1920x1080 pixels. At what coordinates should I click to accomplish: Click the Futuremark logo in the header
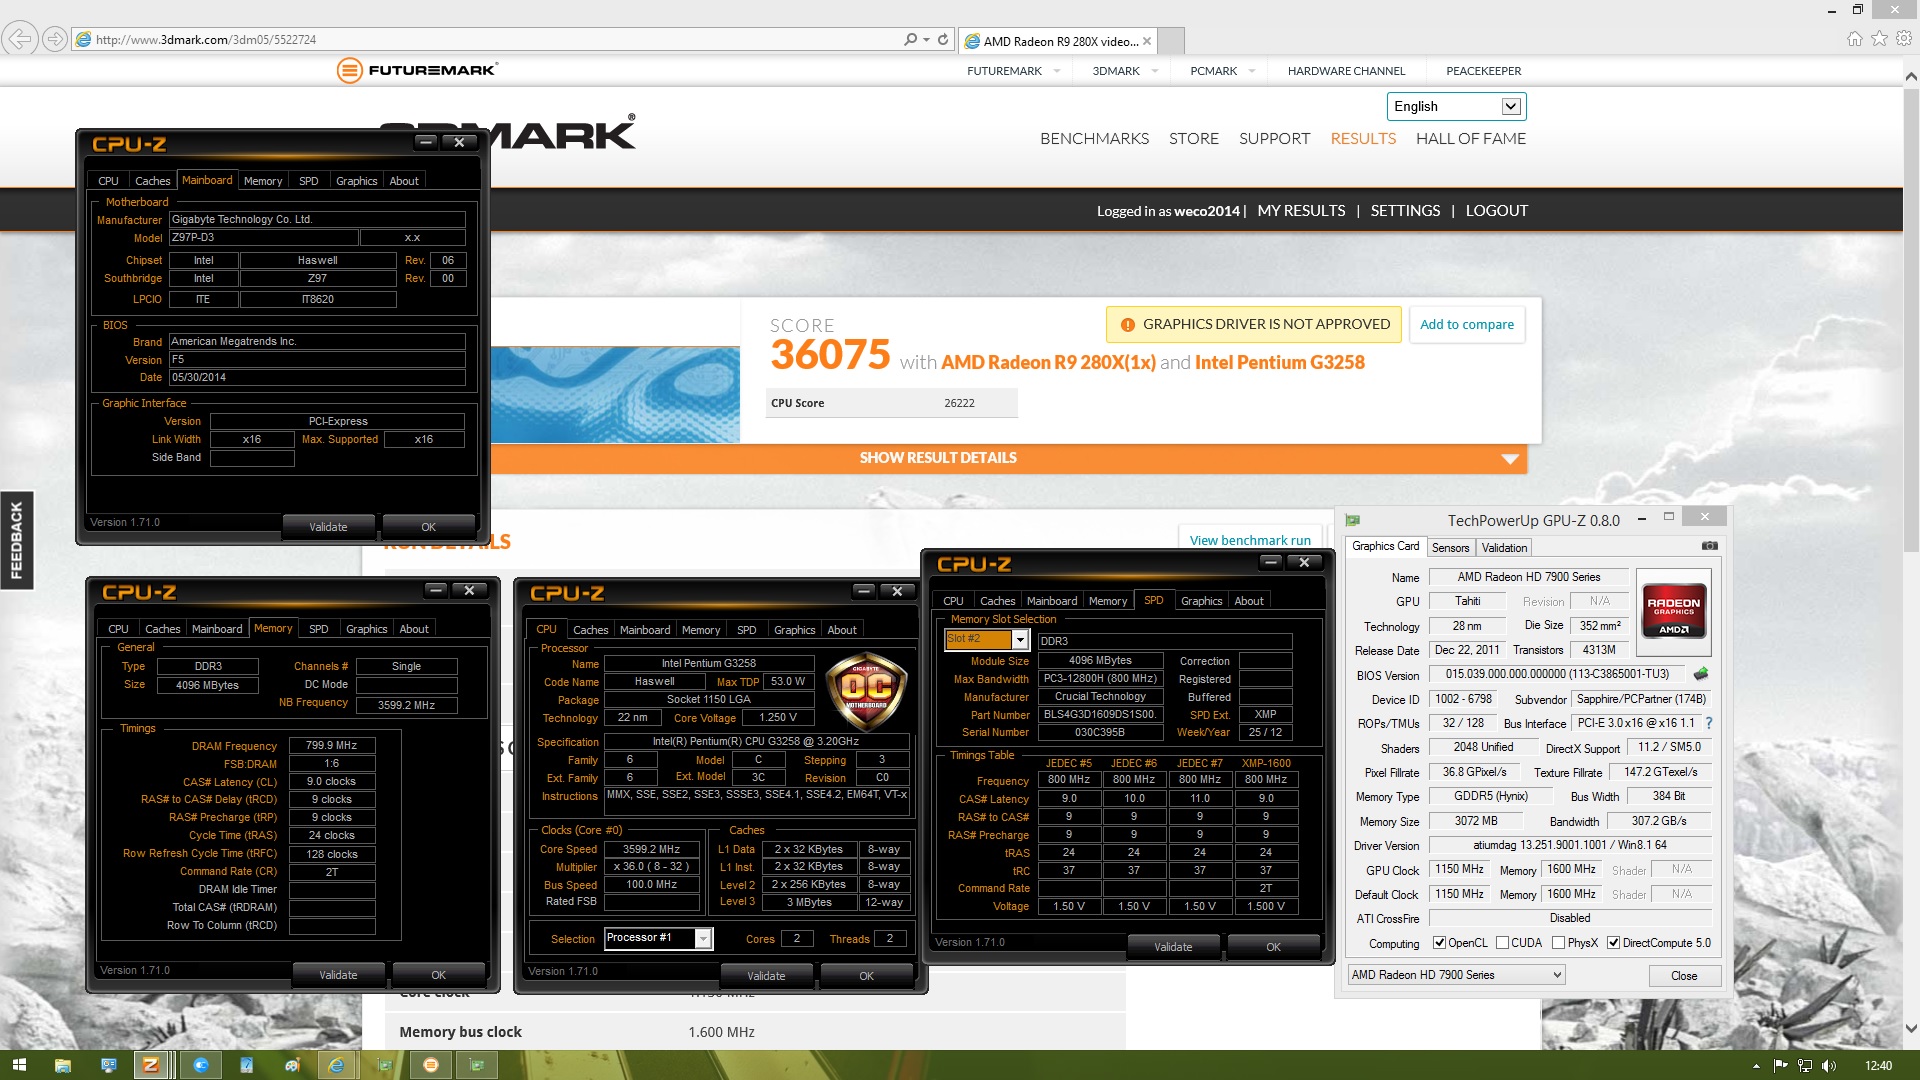[417, 70]
